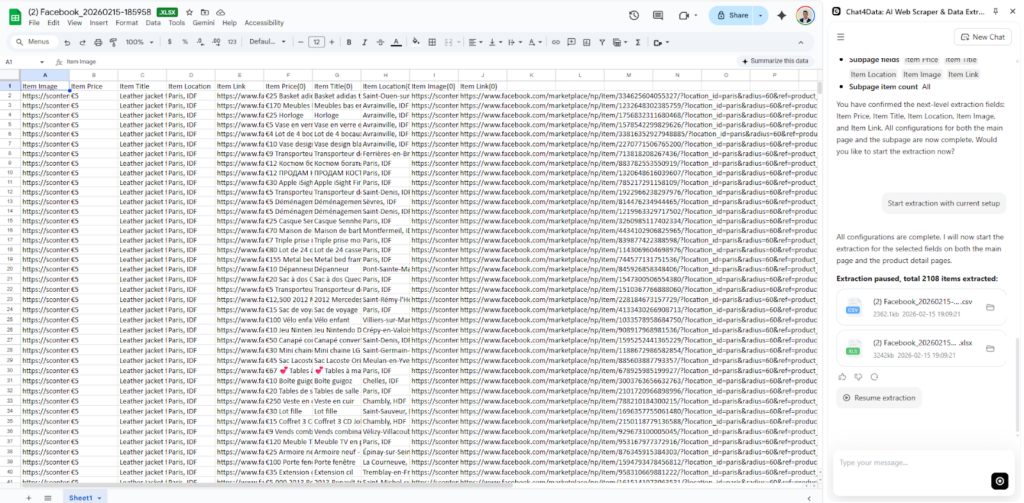Screen dimensions: 1024x503
Task: Open folder for the csv file
Action: click(990, 308)
